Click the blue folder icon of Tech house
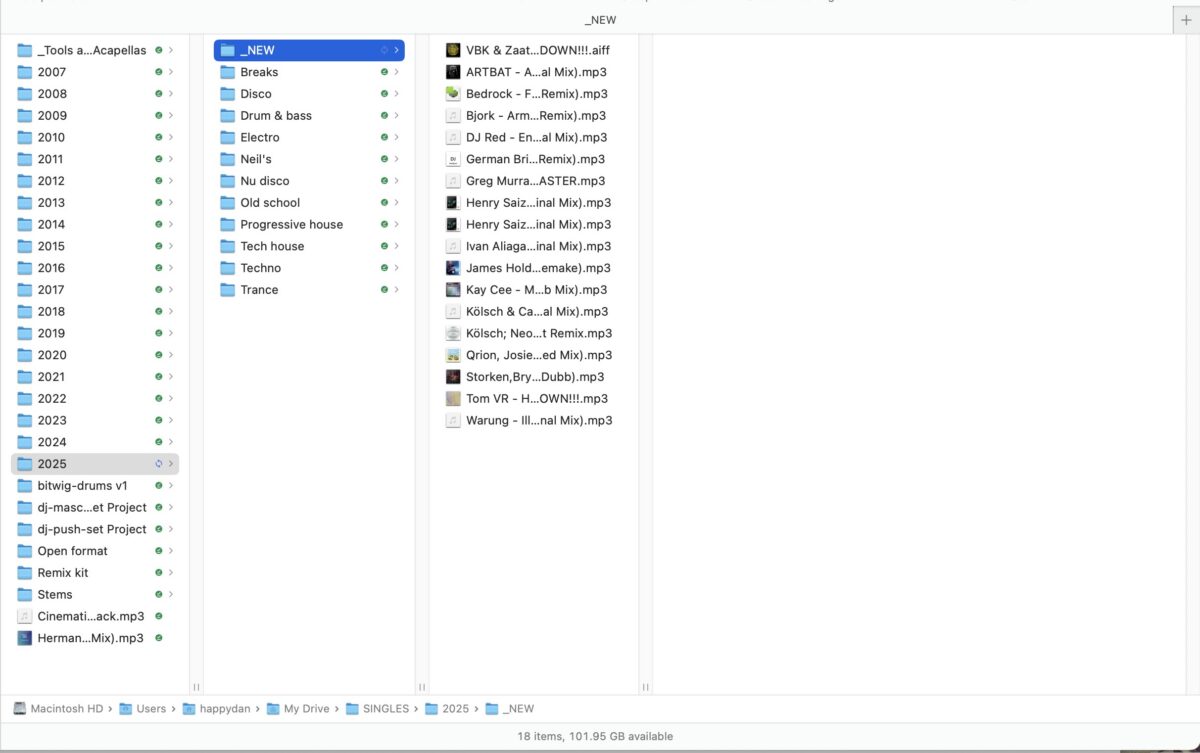The width and height of the screenshot is (1200, 753). point(226,246)
